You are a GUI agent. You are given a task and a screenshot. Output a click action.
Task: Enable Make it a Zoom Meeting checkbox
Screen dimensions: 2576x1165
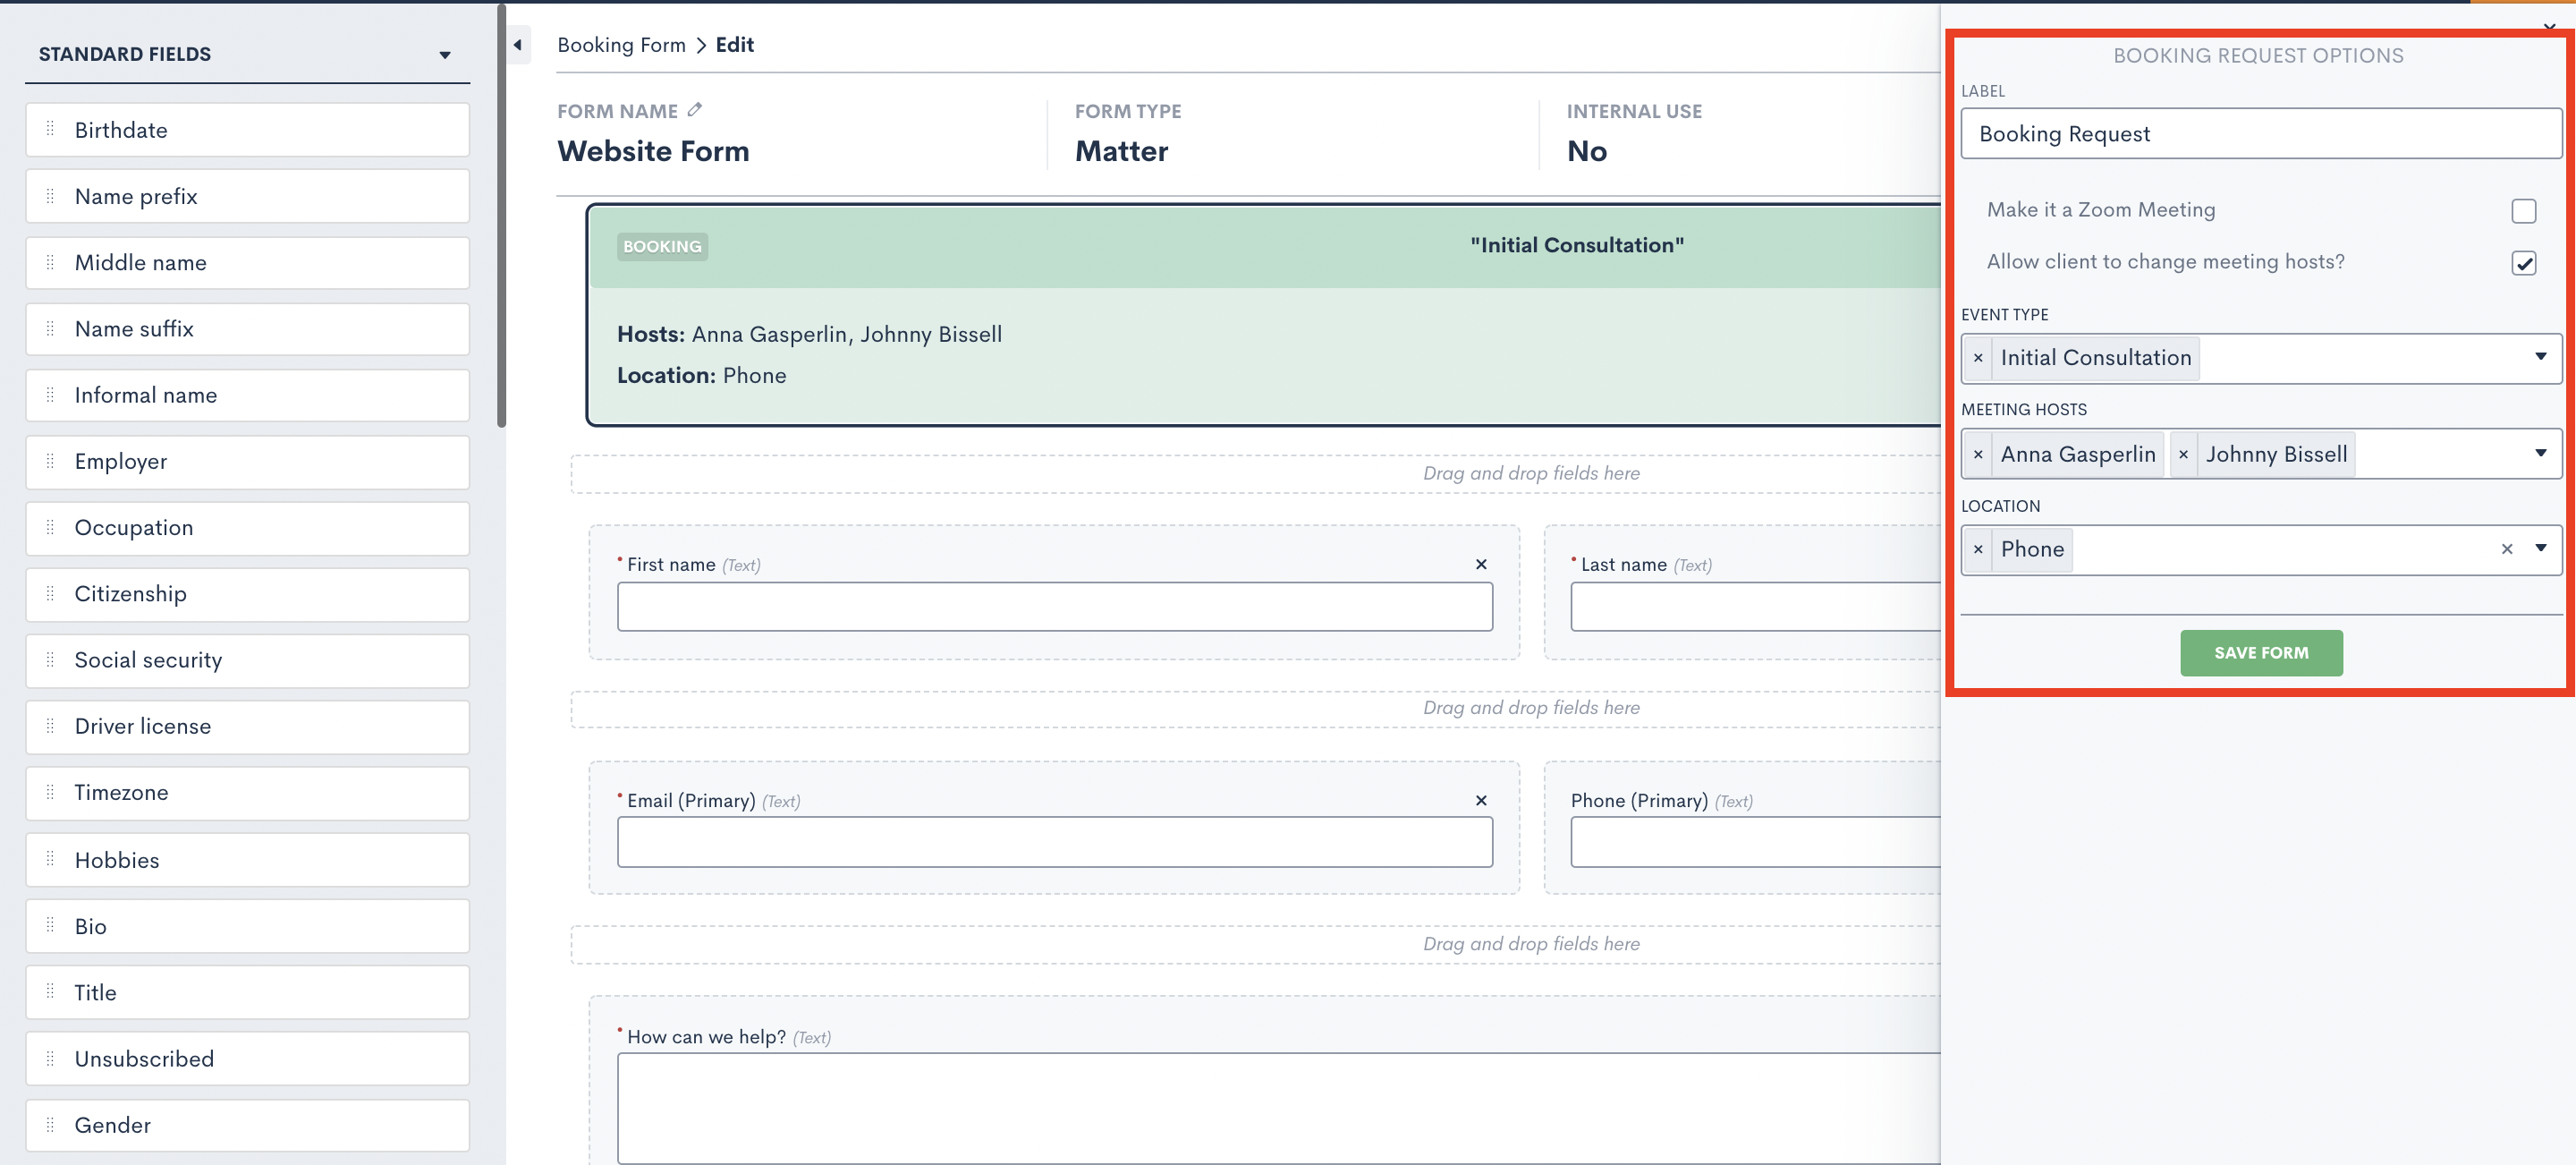pos(2523,211)
